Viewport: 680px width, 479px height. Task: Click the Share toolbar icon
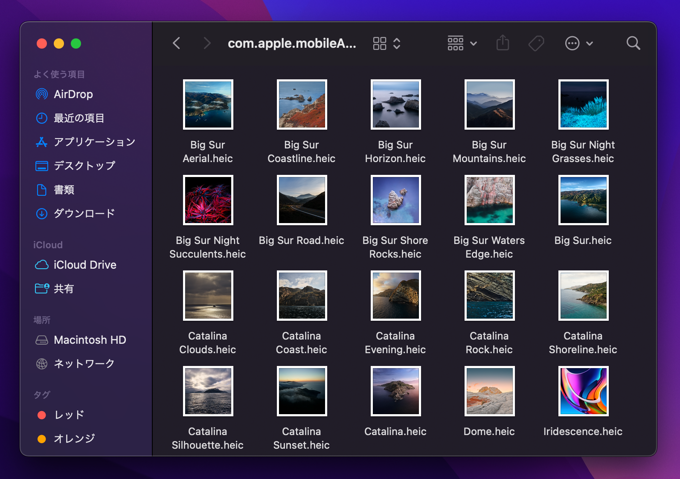[503, 43]
